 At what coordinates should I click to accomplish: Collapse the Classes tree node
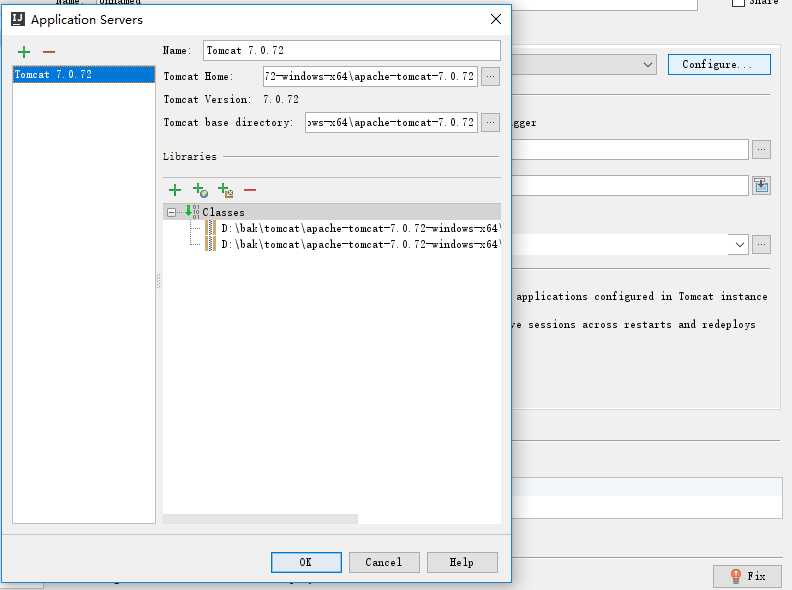point(172,212)
